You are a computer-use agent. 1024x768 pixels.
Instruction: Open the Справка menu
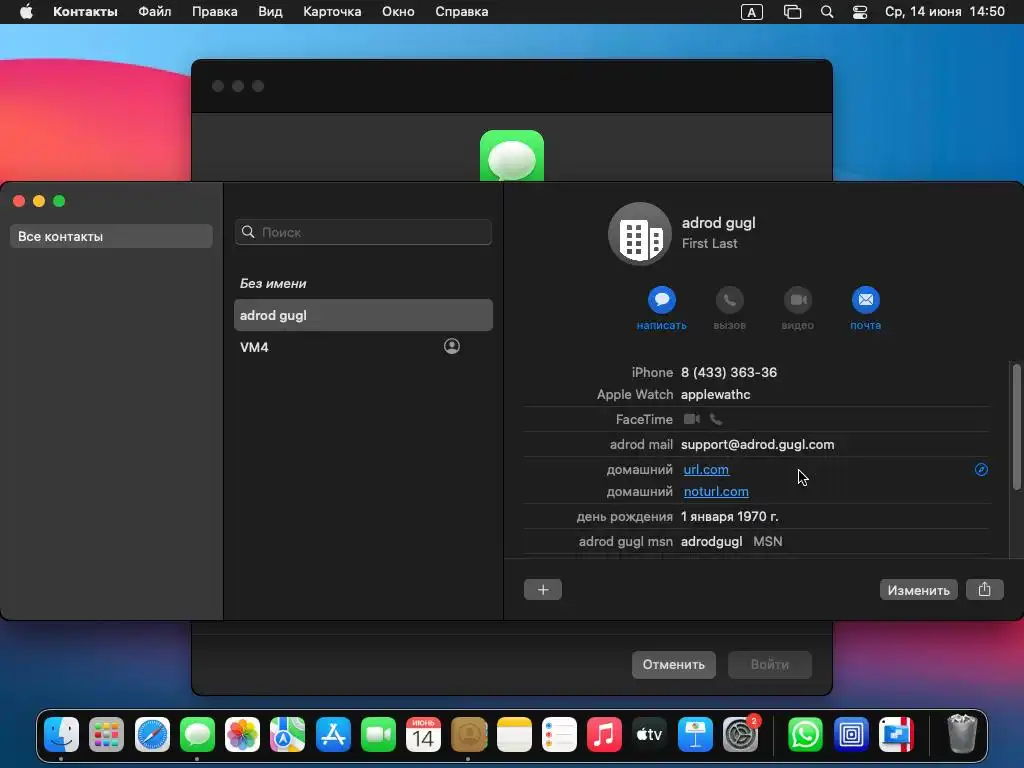coord(461,12)
